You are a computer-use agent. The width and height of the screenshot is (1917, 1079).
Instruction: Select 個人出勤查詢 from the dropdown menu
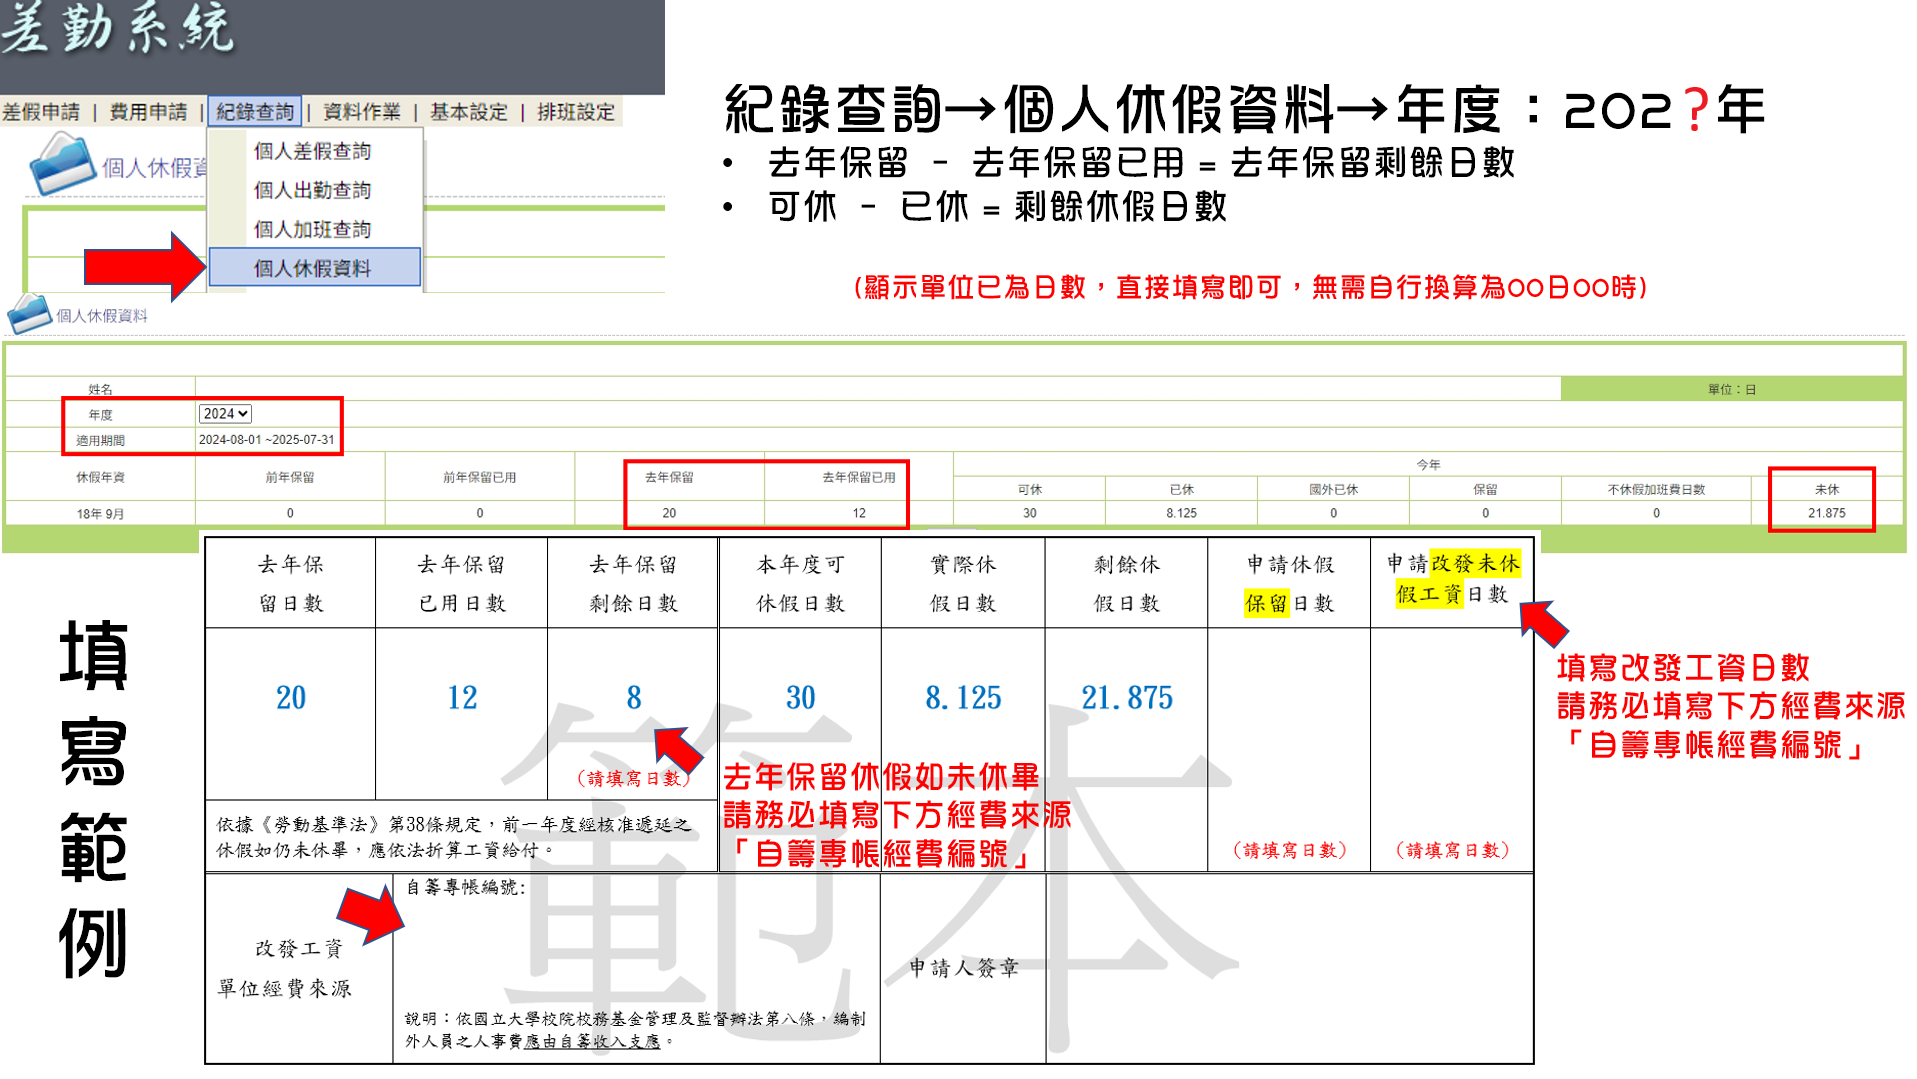[312, 190]
